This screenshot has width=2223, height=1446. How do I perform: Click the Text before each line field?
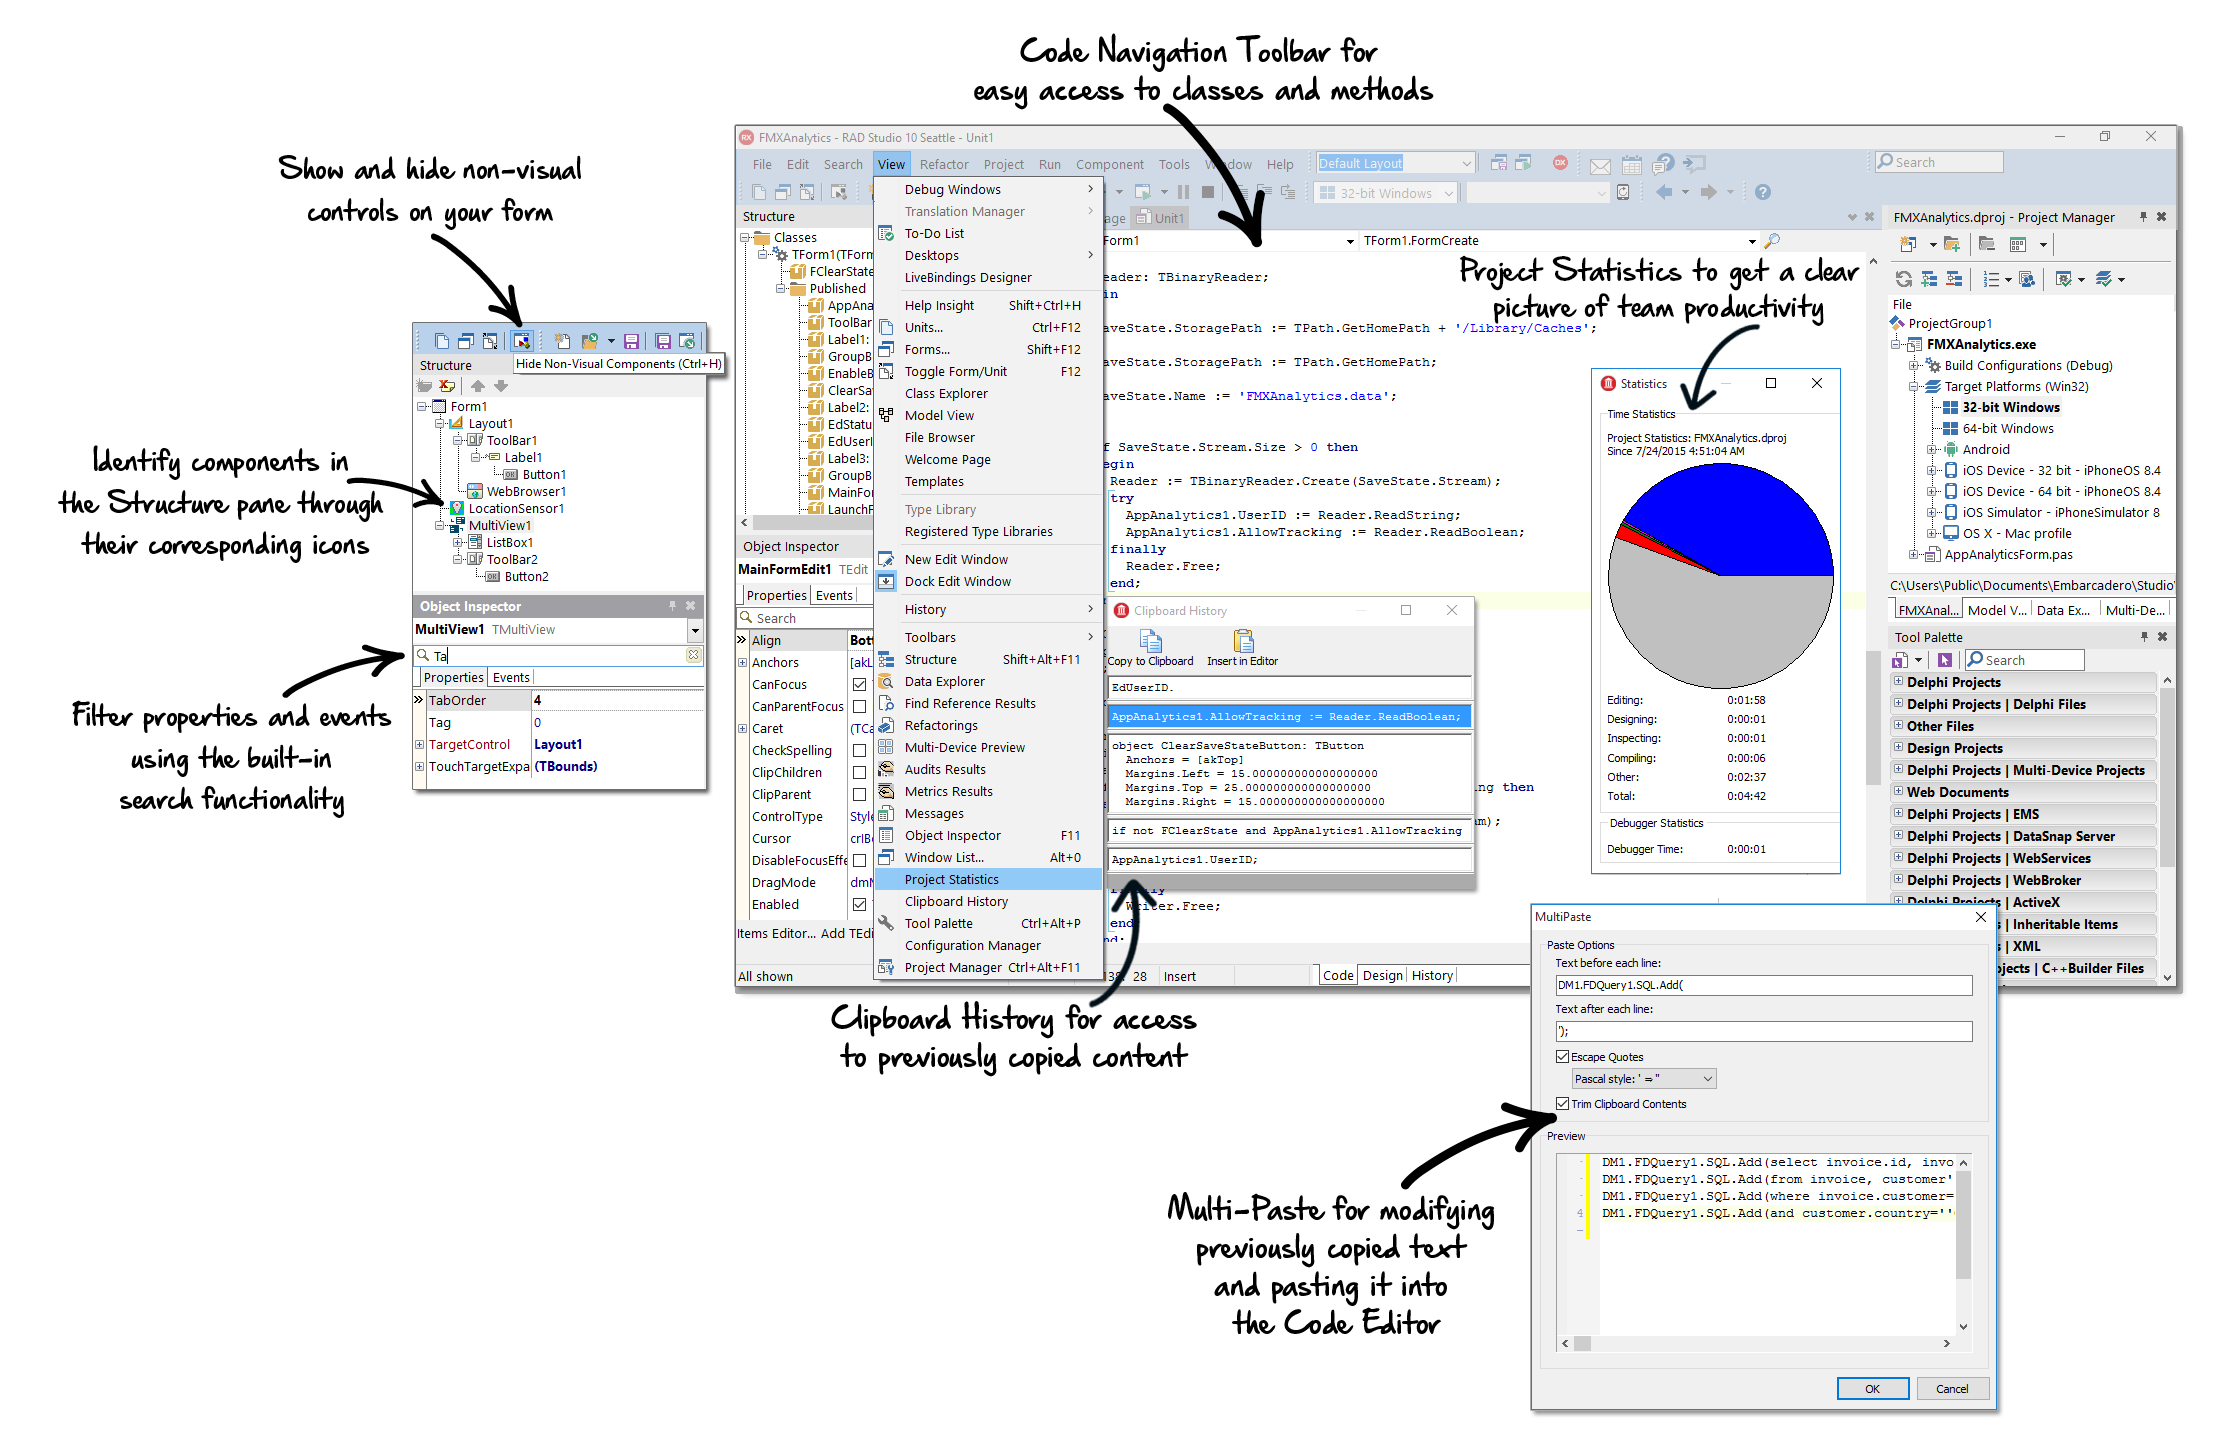coord(1762,985)
